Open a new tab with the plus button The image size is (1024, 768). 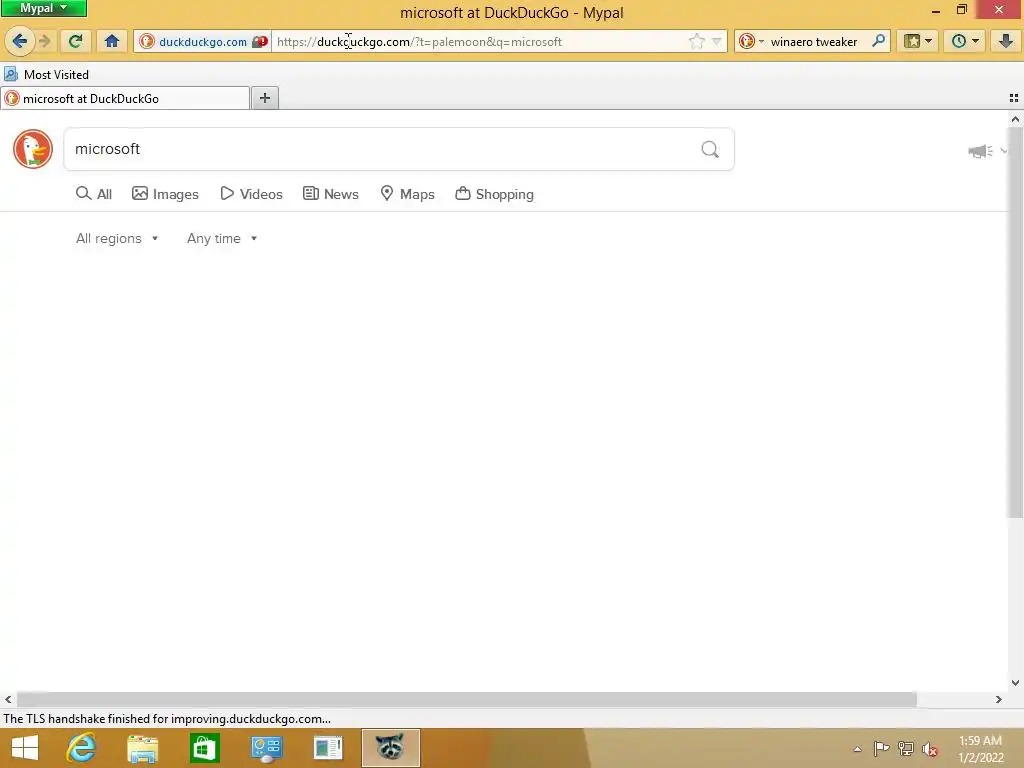click(x=264, y=98)
